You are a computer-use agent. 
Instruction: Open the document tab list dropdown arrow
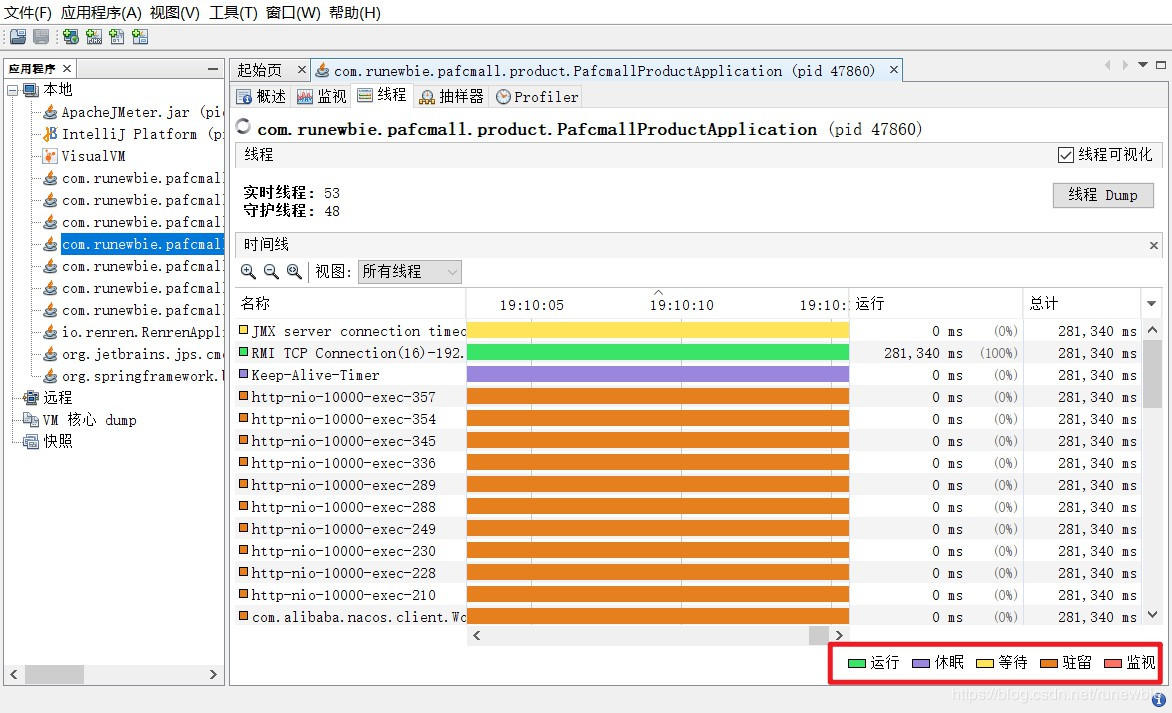pyautogui.click(x=1143, y=65)
